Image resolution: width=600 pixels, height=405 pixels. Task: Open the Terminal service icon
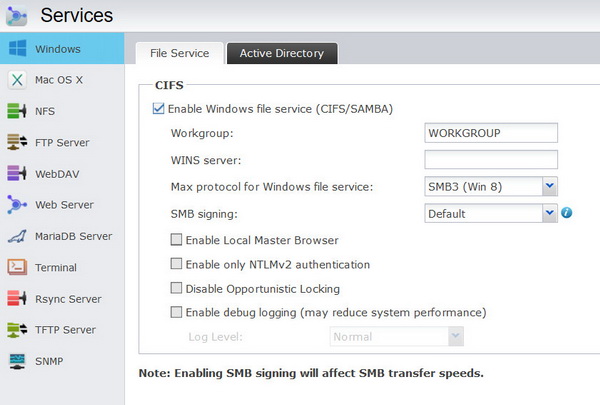(x=17, y=267)
